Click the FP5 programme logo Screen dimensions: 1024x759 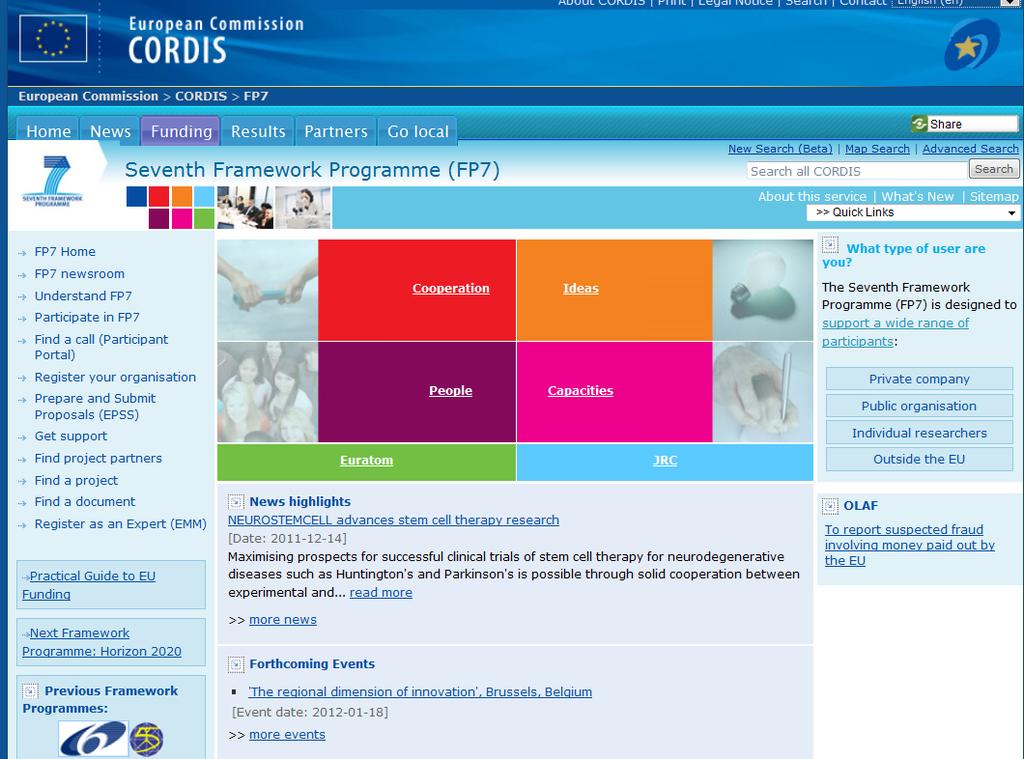point(146,739)
